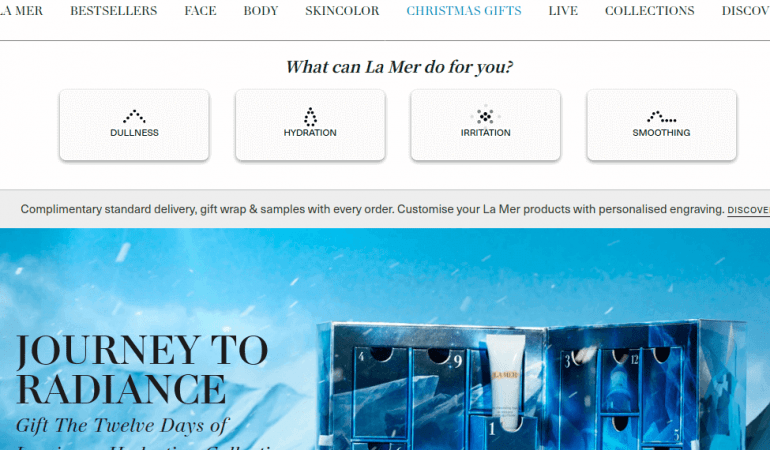Viewport: 770px width, 450px height.
Task: Choose the Irritation concern card
Action: pos(485,125)
